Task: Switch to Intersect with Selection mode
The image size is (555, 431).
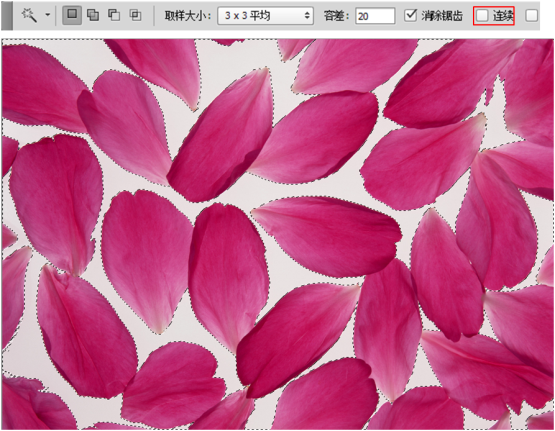Action: click(x=135, y=15)
